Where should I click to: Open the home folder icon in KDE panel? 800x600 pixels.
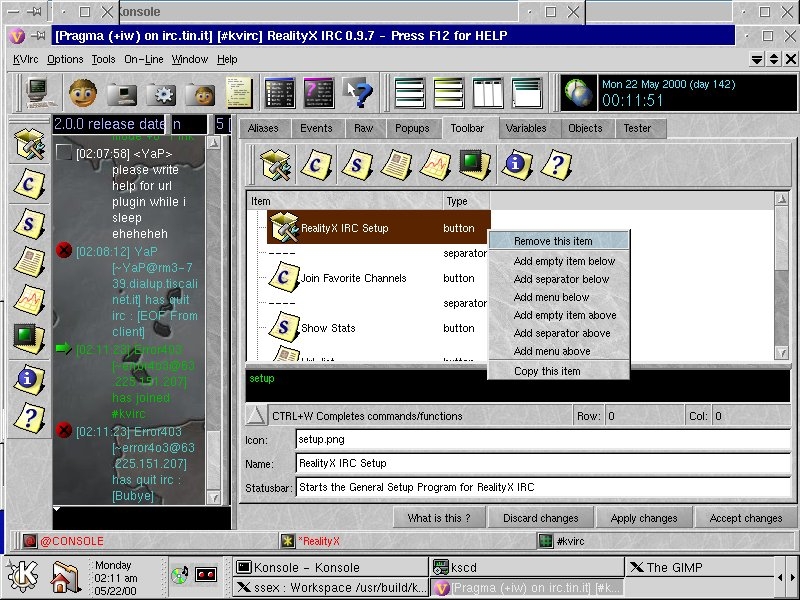tap(65, 578)
